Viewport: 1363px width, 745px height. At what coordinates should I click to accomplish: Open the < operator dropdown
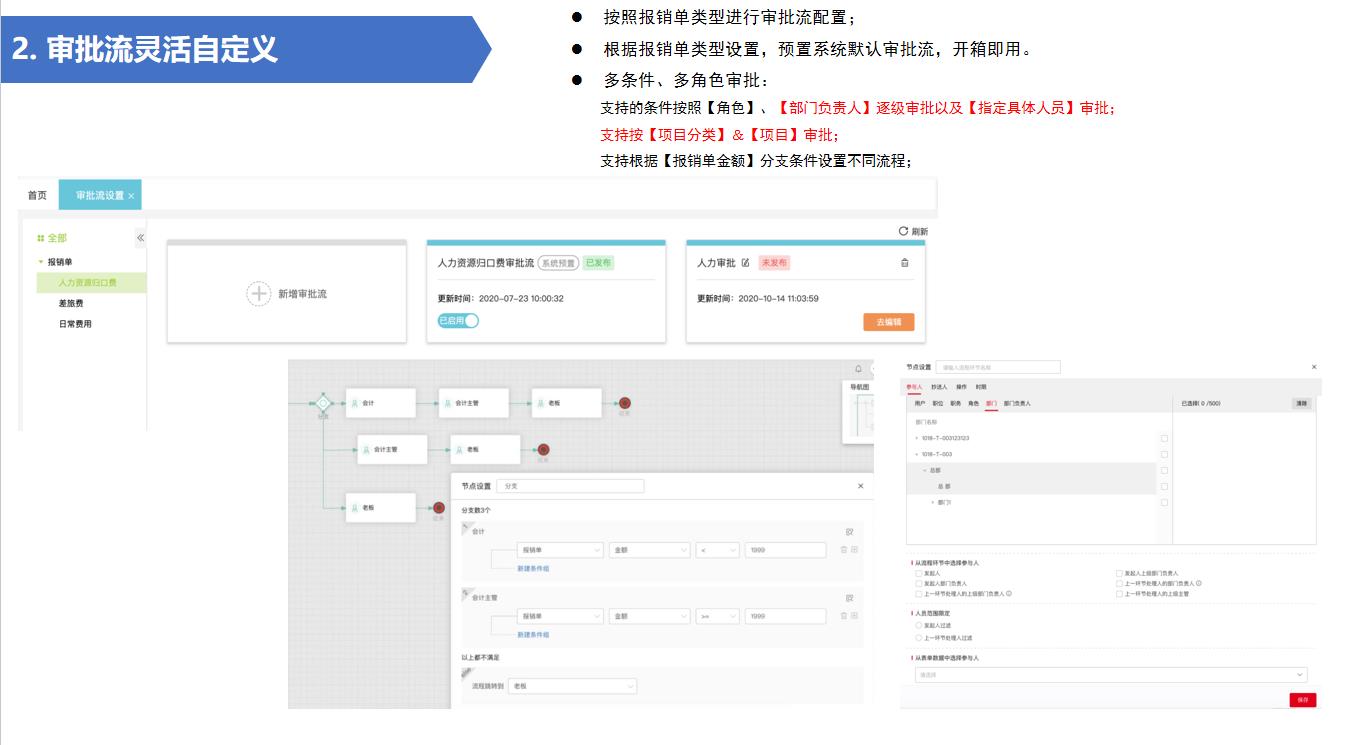(x=717, y=550)
